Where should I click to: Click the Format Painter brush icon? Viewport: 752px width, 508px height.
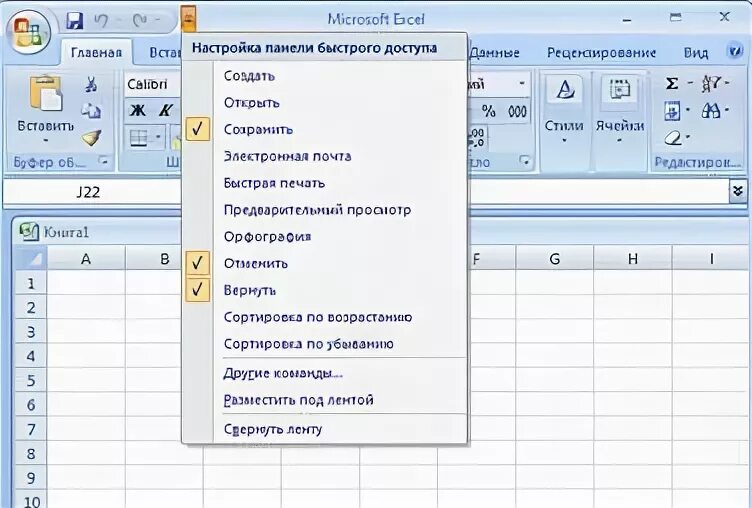point(91,138)
